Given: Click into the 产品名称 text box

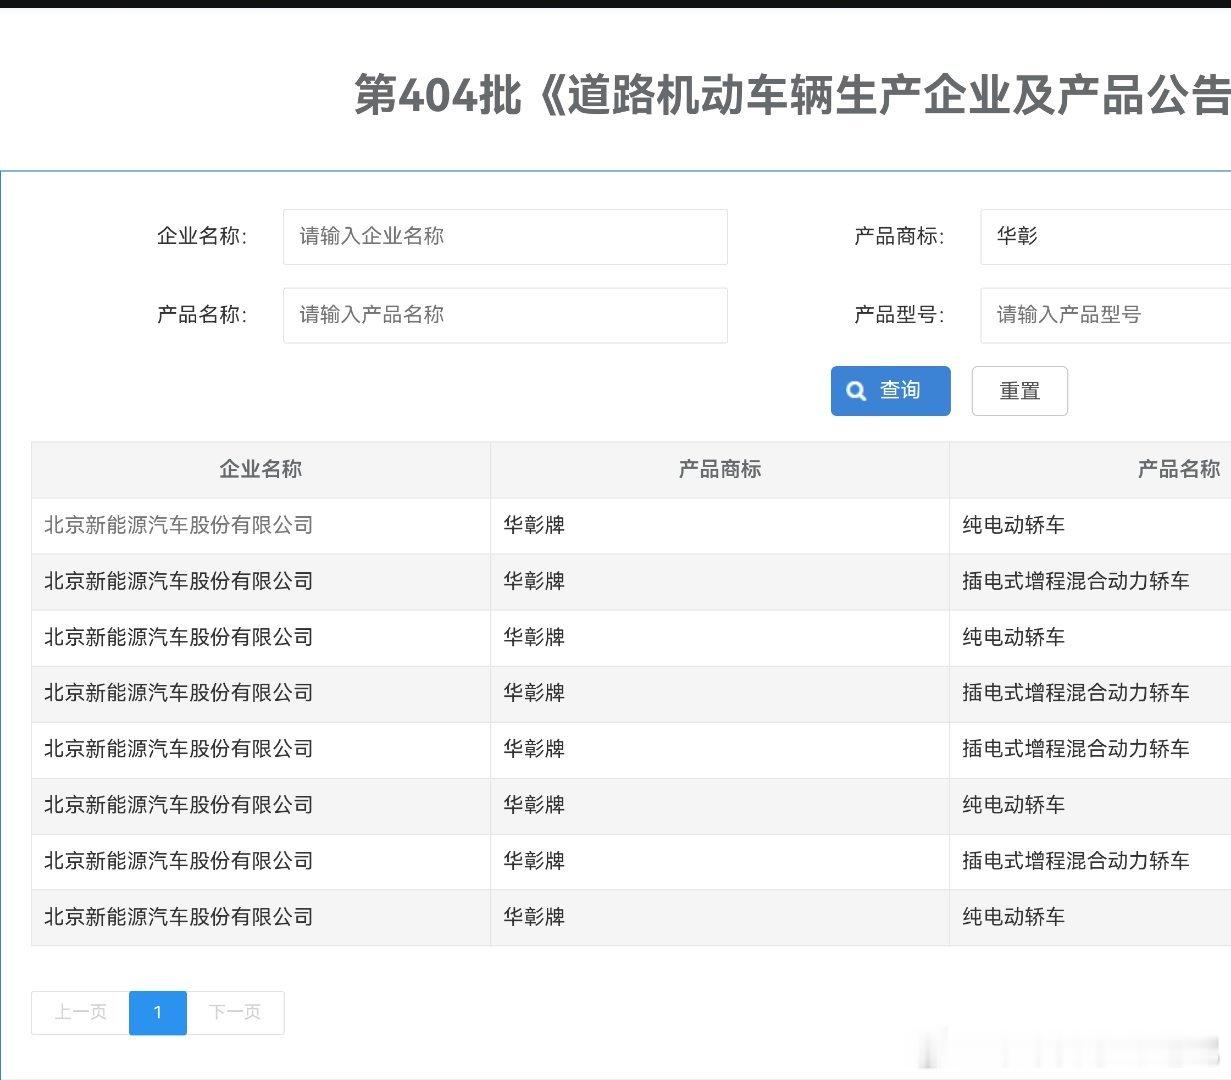Looking at the screenshot, I should [505, 316].
